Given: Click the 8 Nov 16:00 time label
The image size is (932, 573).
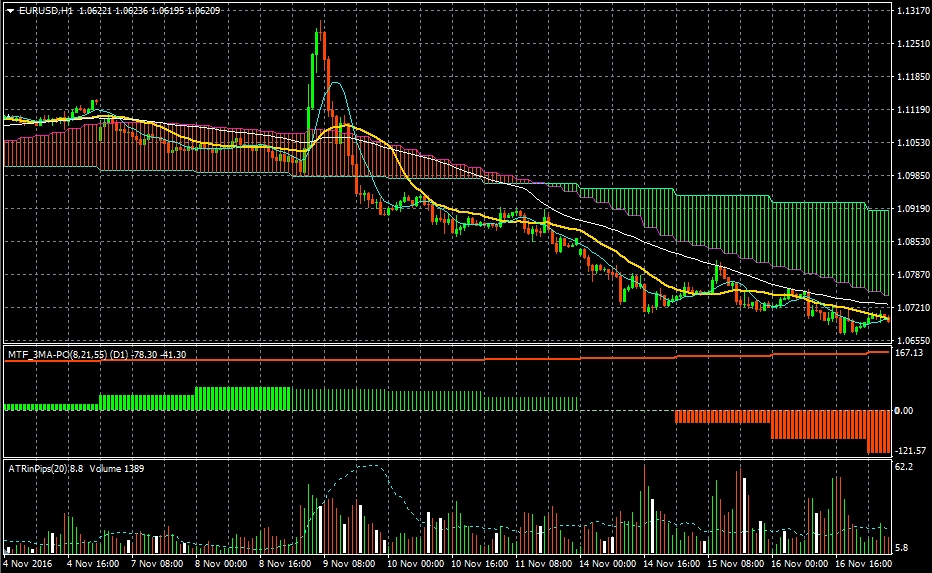Looking at the screenshot, I should tap(285, 563).
